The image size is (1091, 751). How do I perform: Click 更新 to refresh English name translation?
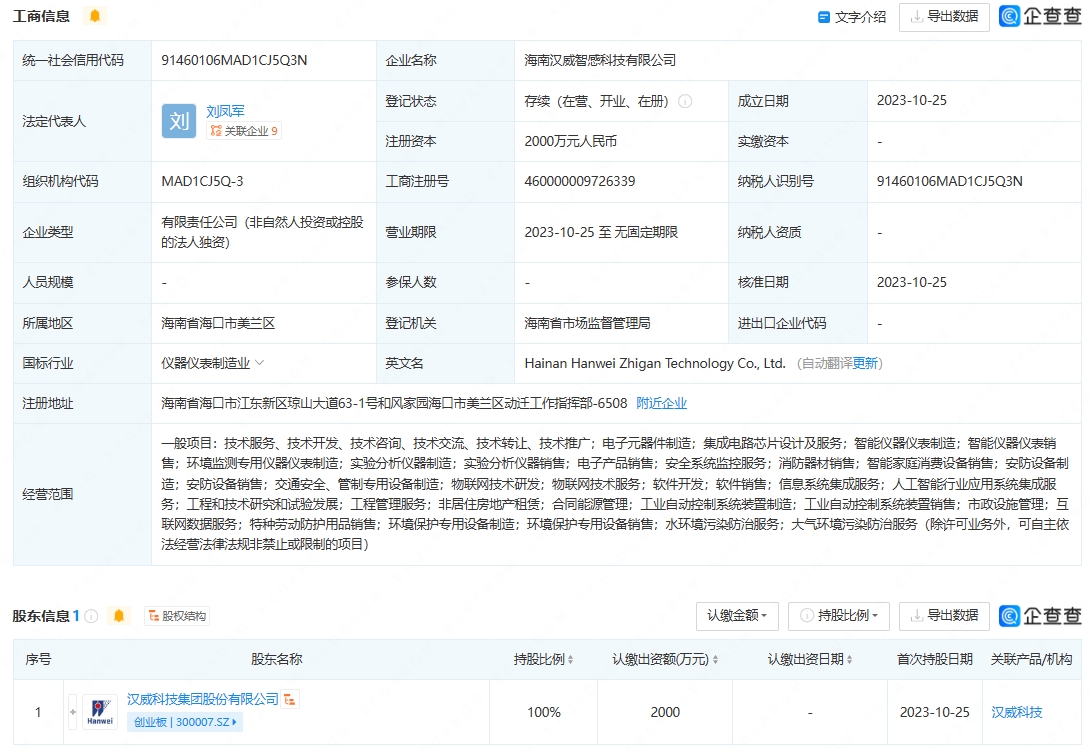pyautogui.click(x=865, y=363)
